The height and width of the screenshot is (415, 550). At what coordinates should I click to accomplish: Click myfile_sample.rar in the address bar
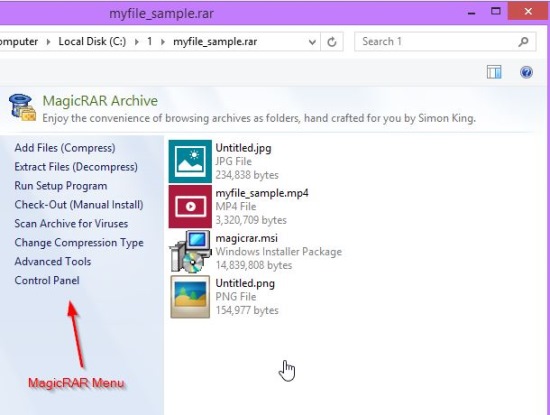coord(215,42)
